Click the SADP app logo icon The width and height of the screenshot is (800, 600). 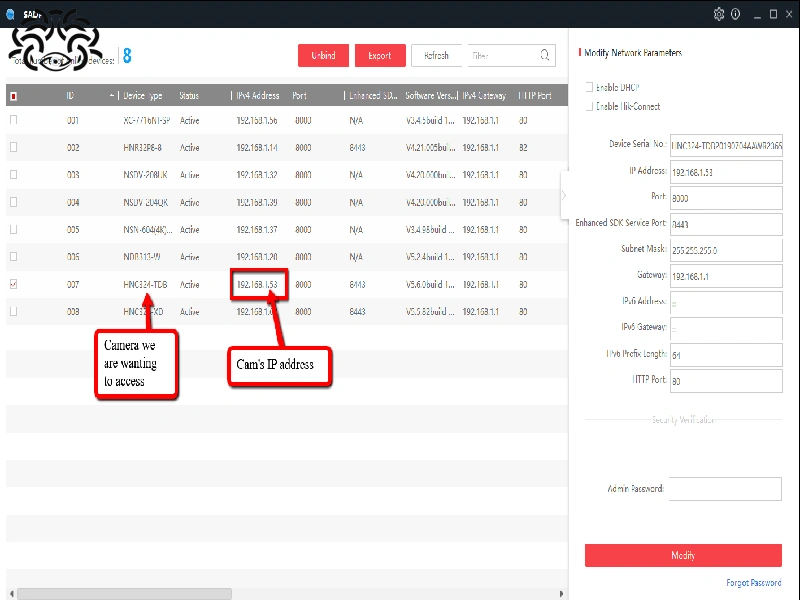[x=9, y=14]
